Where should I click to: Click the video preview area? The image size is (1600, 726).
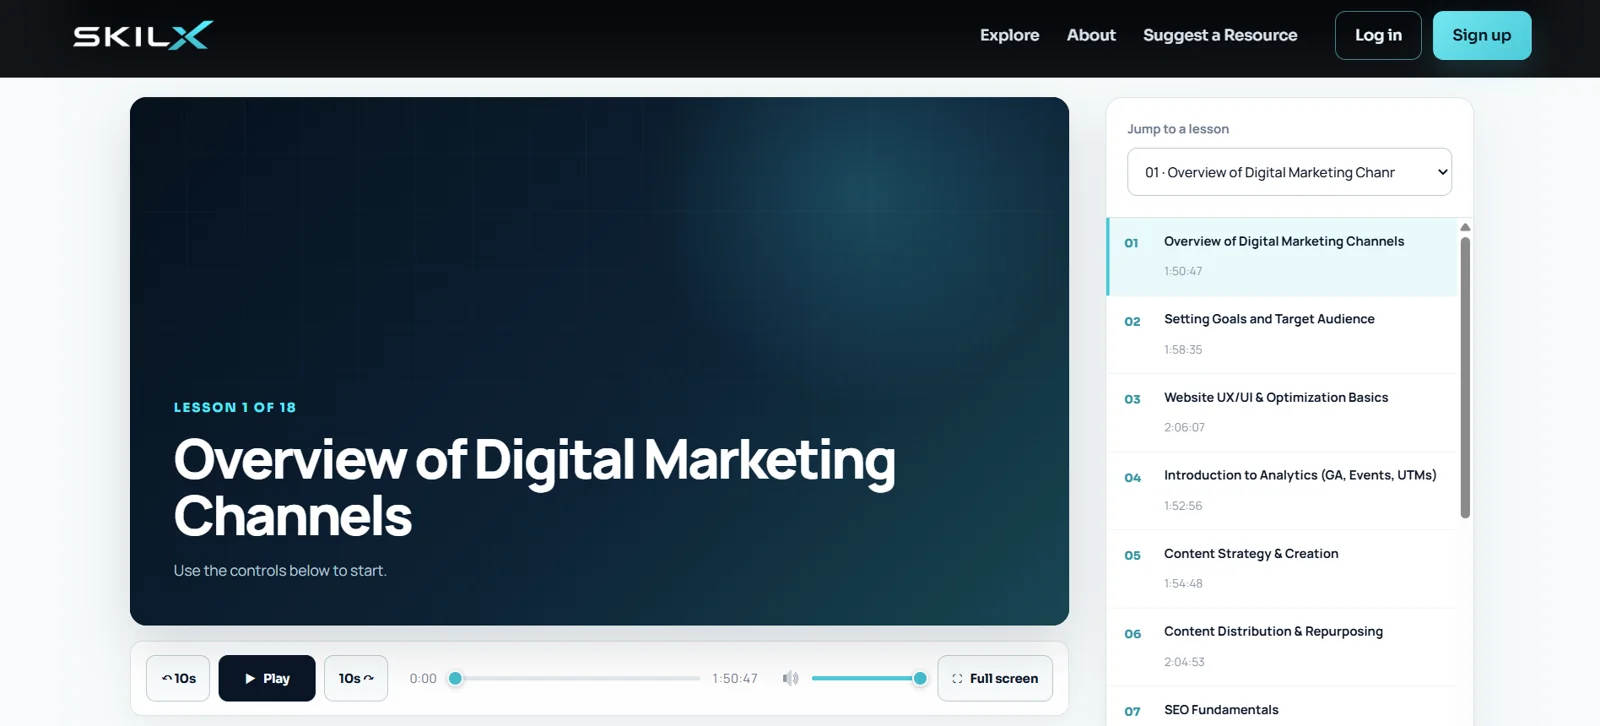point(599,361)
